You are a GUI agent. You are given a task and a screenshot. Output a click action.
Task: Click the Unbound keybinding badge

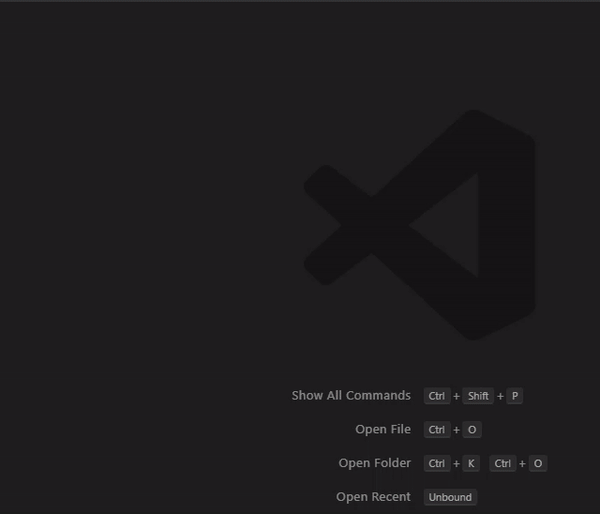pos(450,497)
